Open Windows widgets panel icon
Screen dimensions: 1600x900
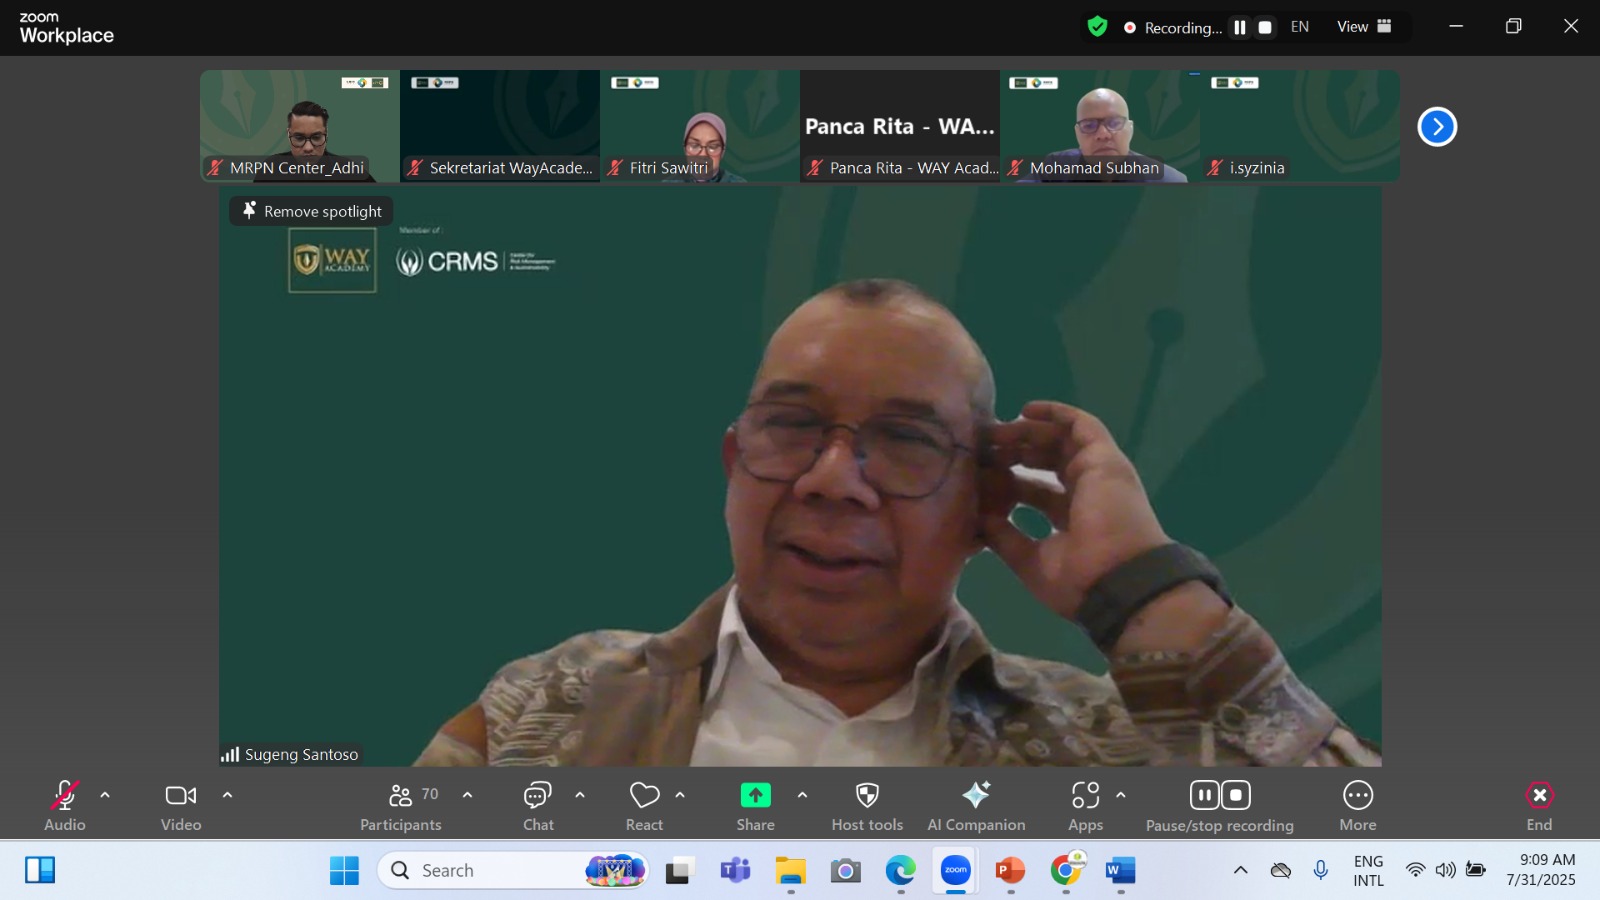[x=40, y=870]
